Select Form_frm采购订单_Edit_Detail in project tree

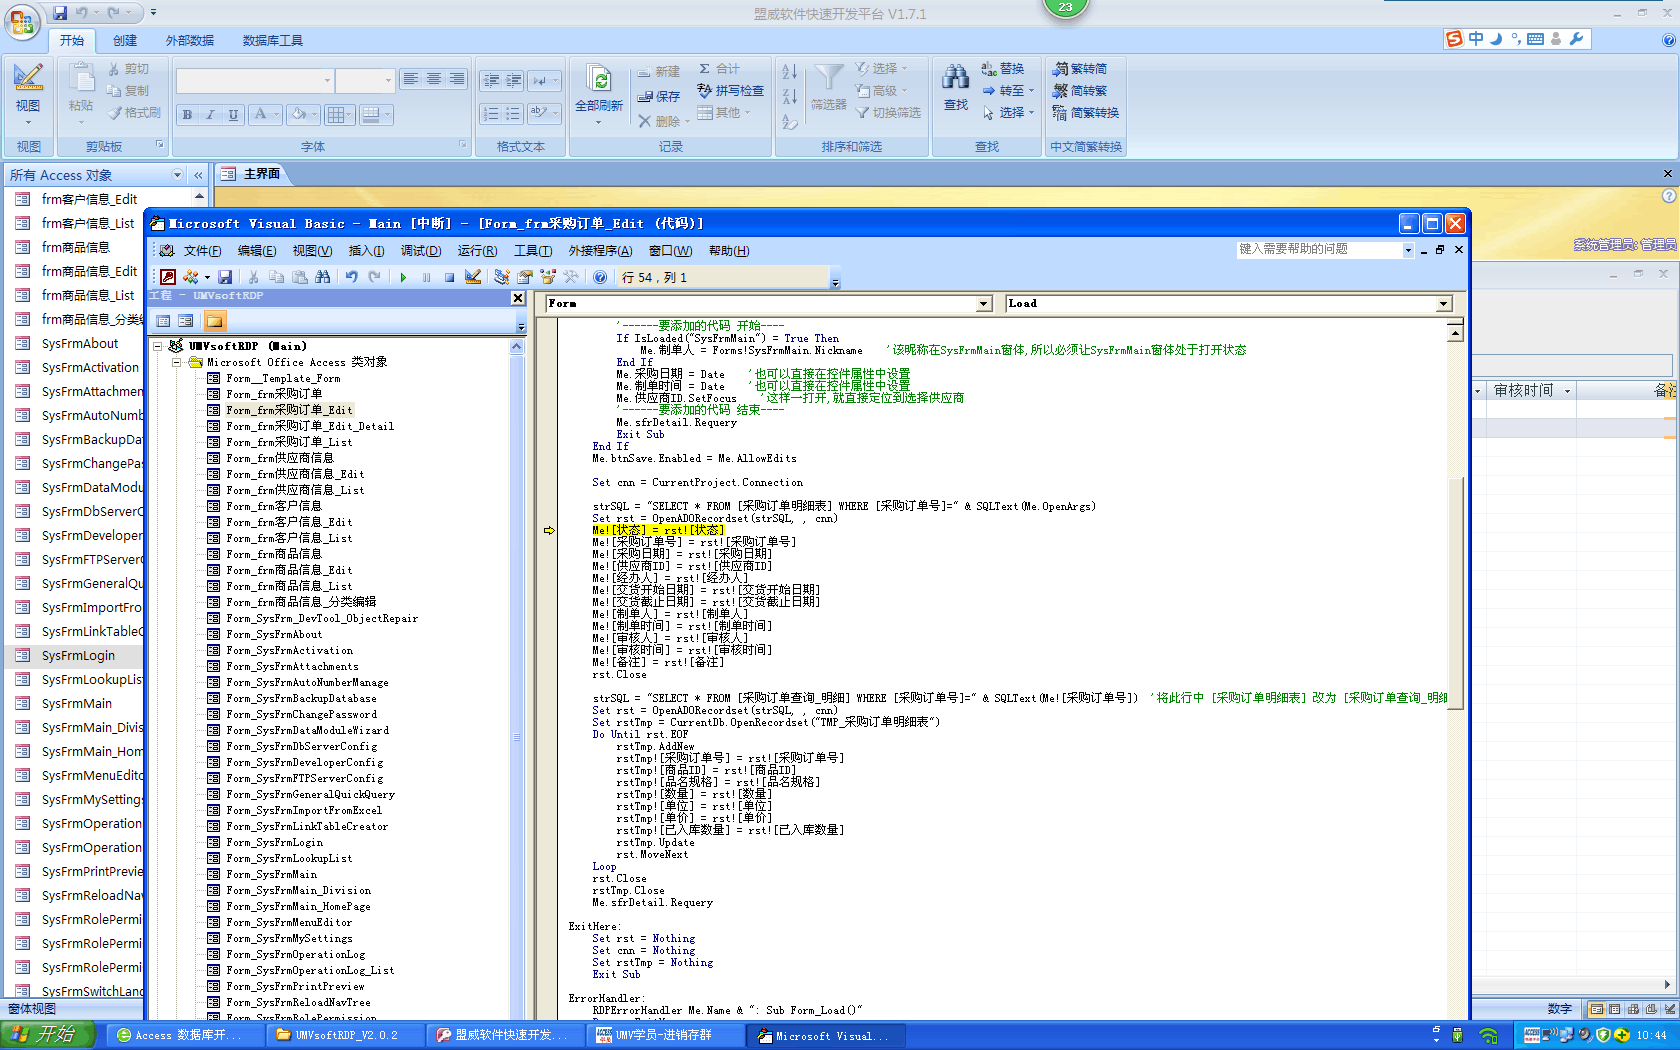coord(310,426)
